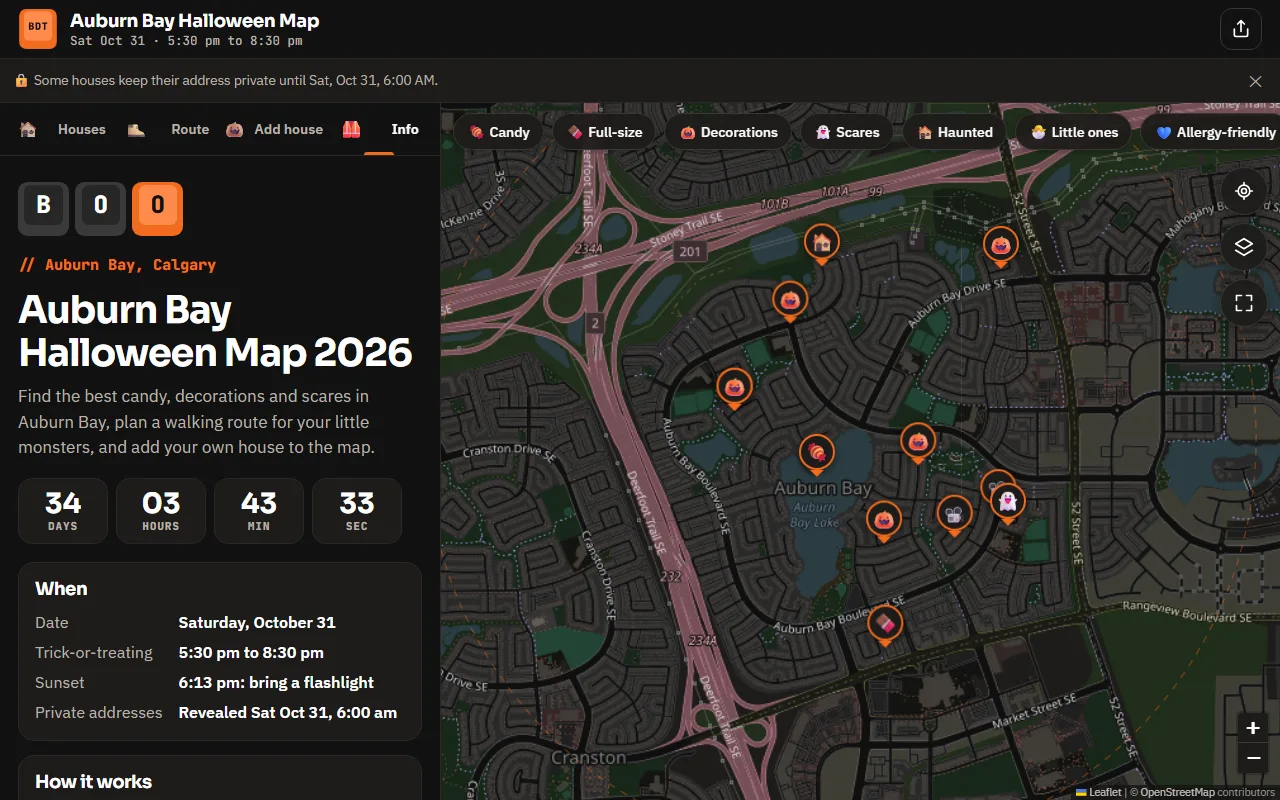Select the haunted house map marker
The height and width of the screenshot is (800, 1280).
(822, 243)
